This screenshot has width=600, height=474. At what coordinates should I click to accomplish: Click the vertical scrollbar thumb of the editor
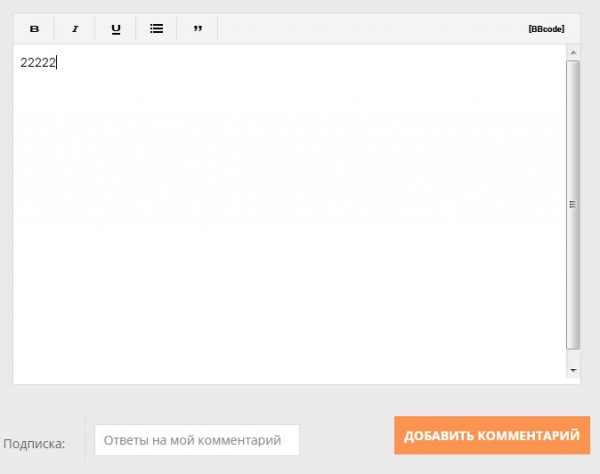point(573,205)
